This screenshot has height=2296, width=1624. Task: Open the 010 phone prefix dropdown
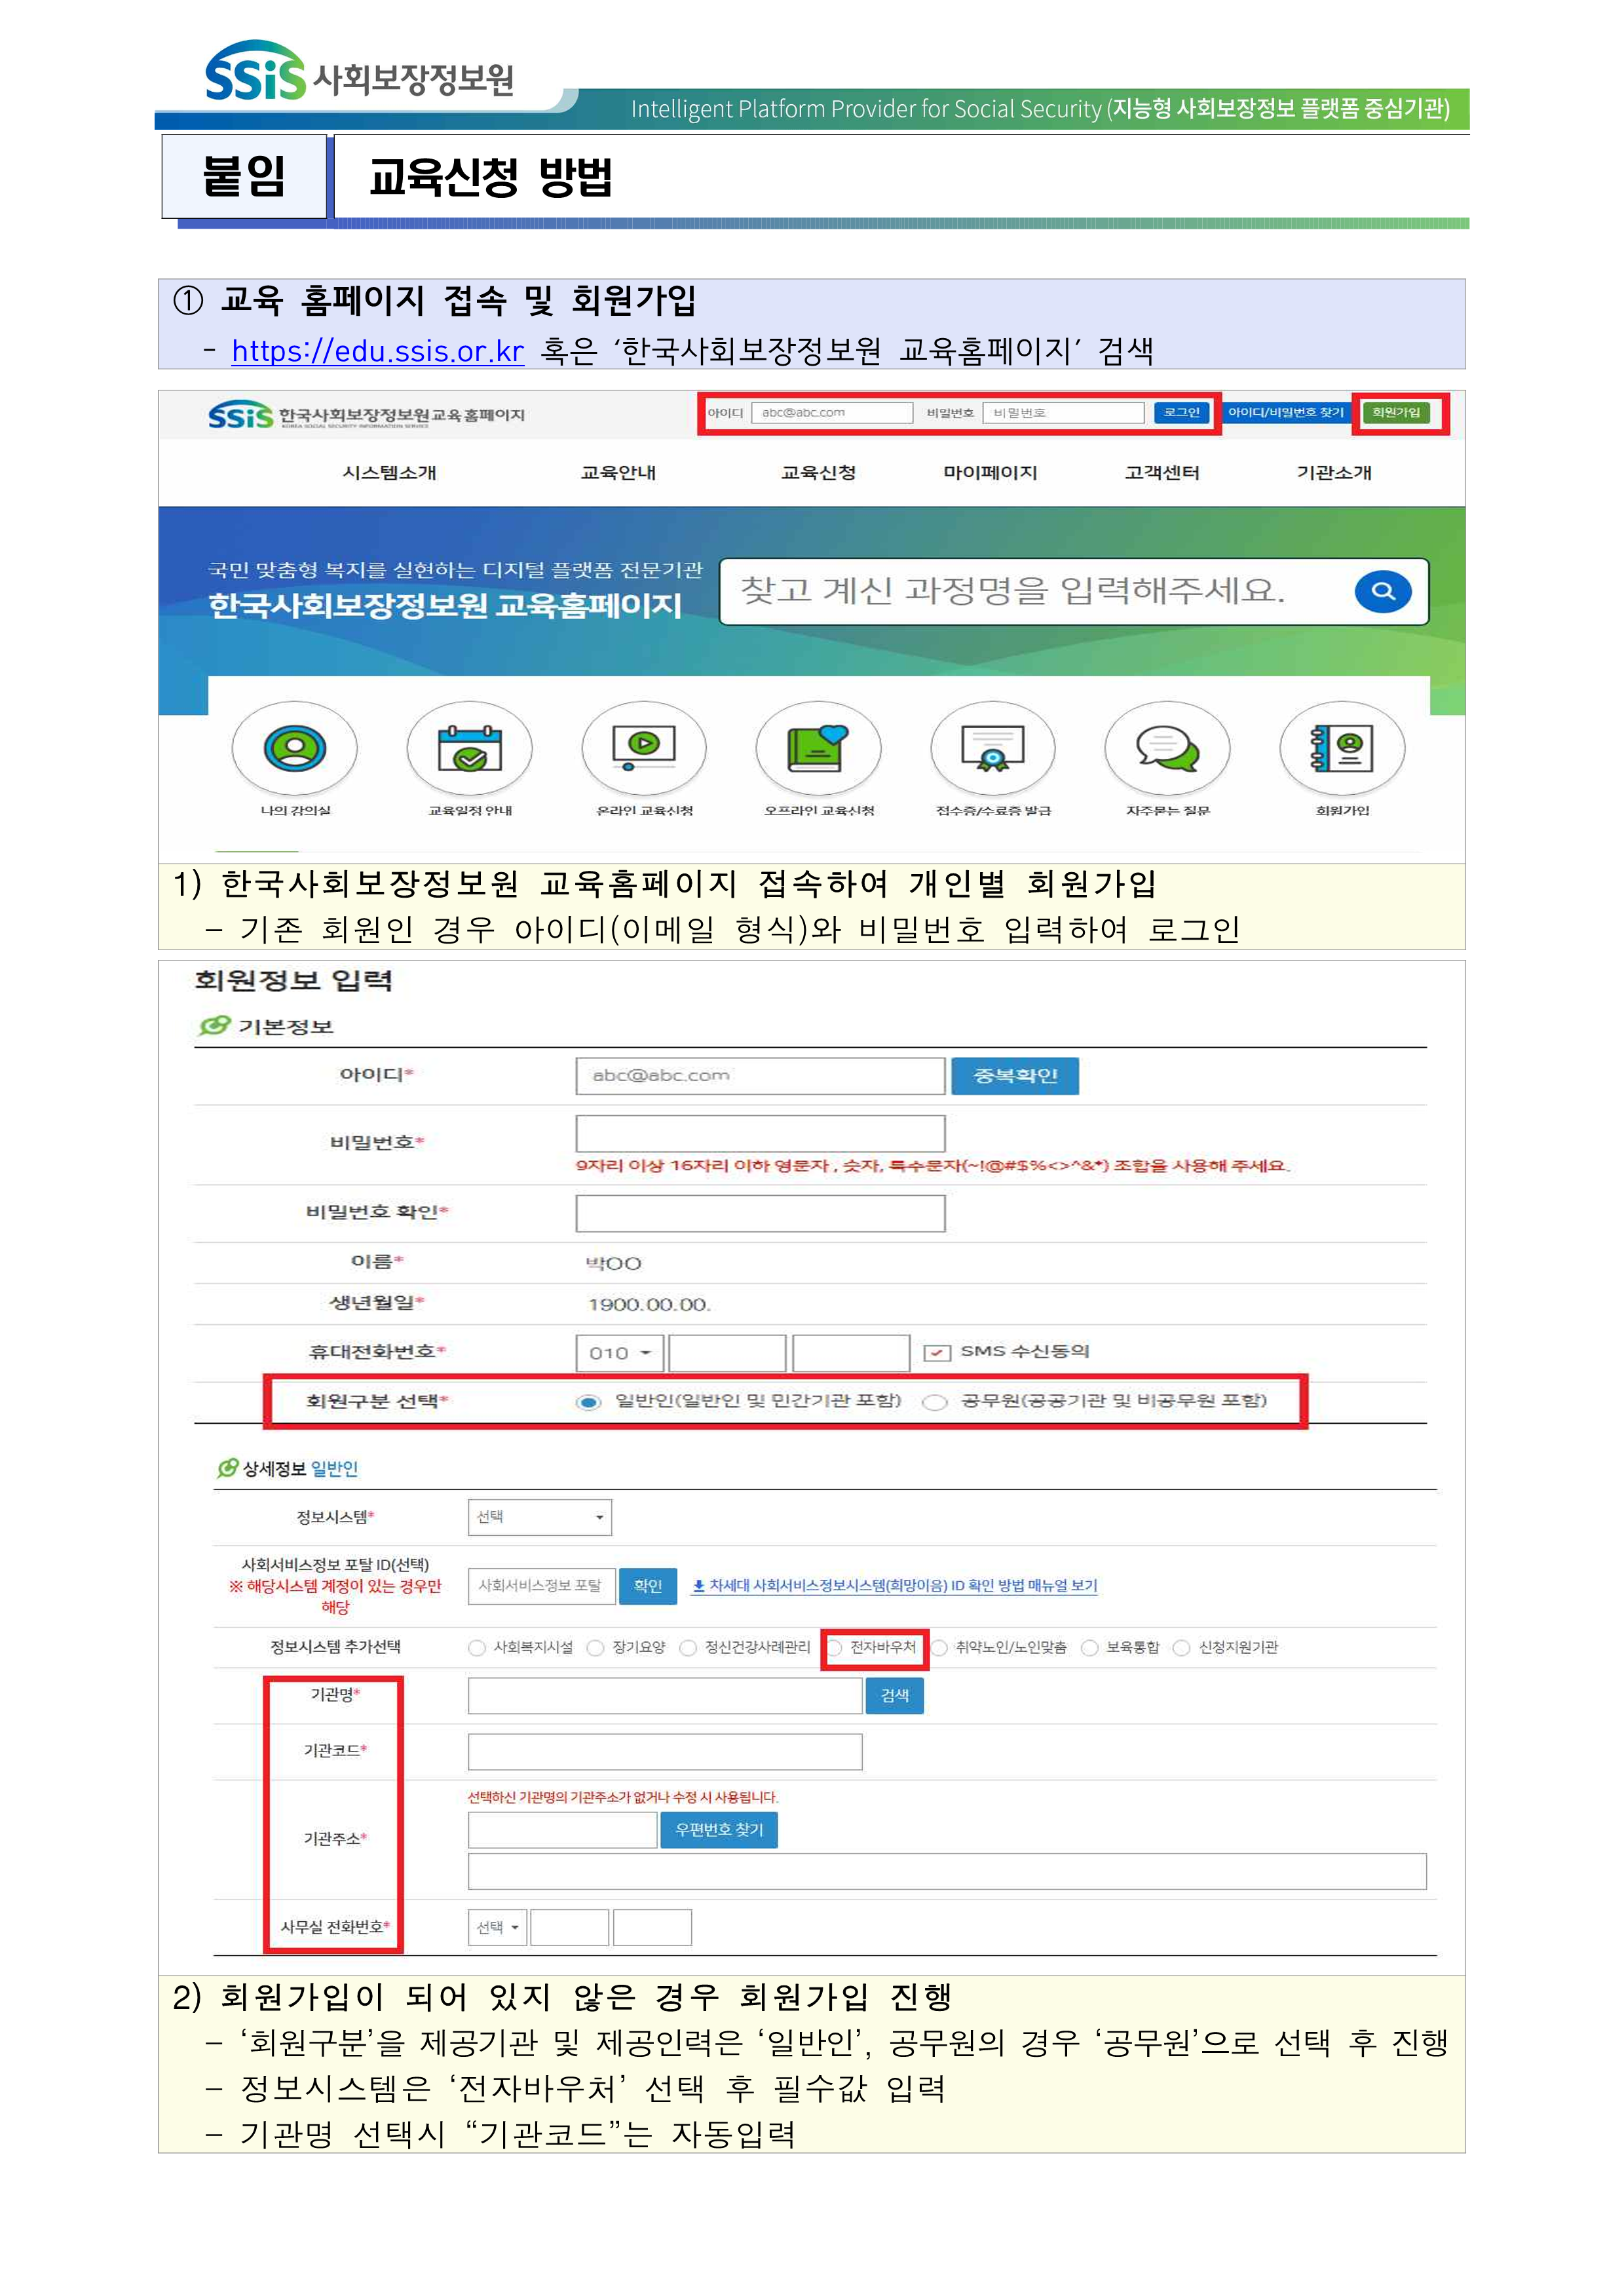(620, 1353)
